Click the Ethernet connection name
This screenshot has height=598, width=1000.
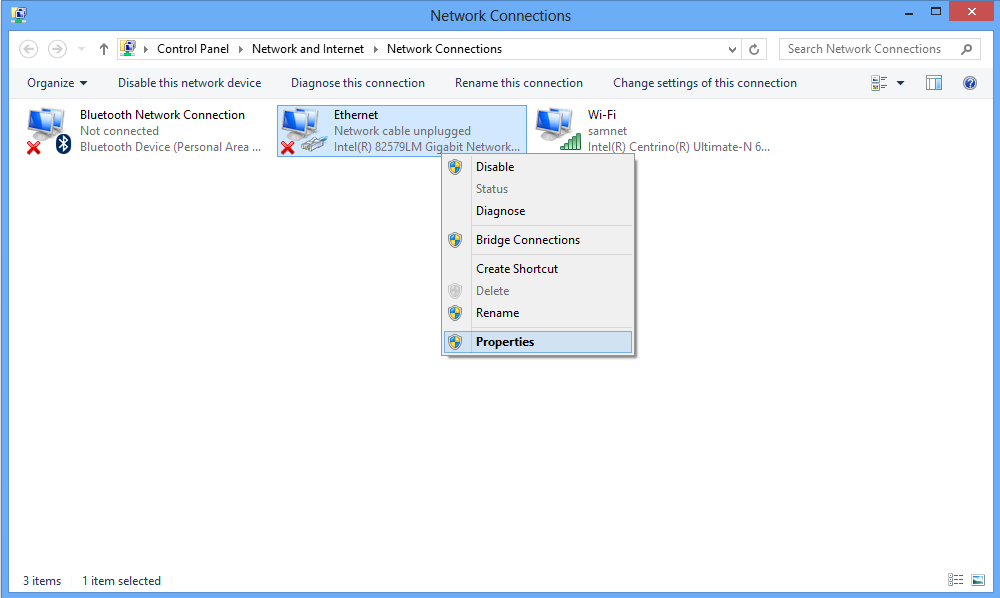356,115
